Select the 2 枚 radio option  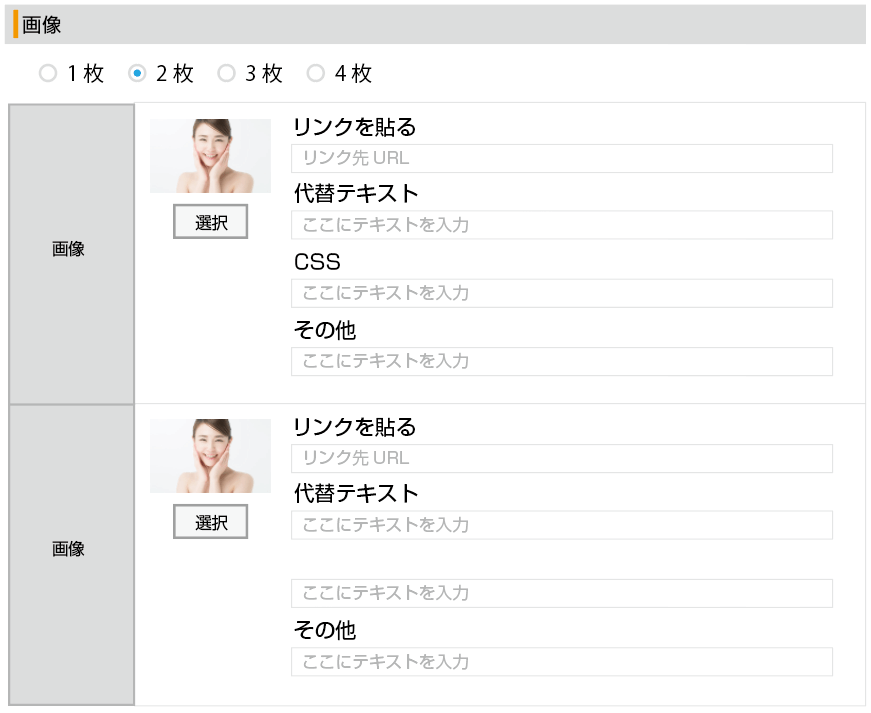tap(137, 73)
